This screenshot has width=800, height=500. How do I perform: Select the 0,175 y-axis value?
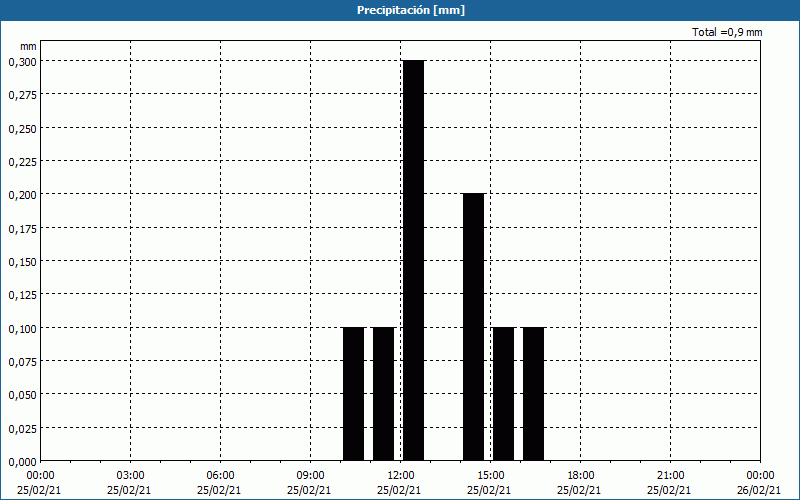[22, 229]
